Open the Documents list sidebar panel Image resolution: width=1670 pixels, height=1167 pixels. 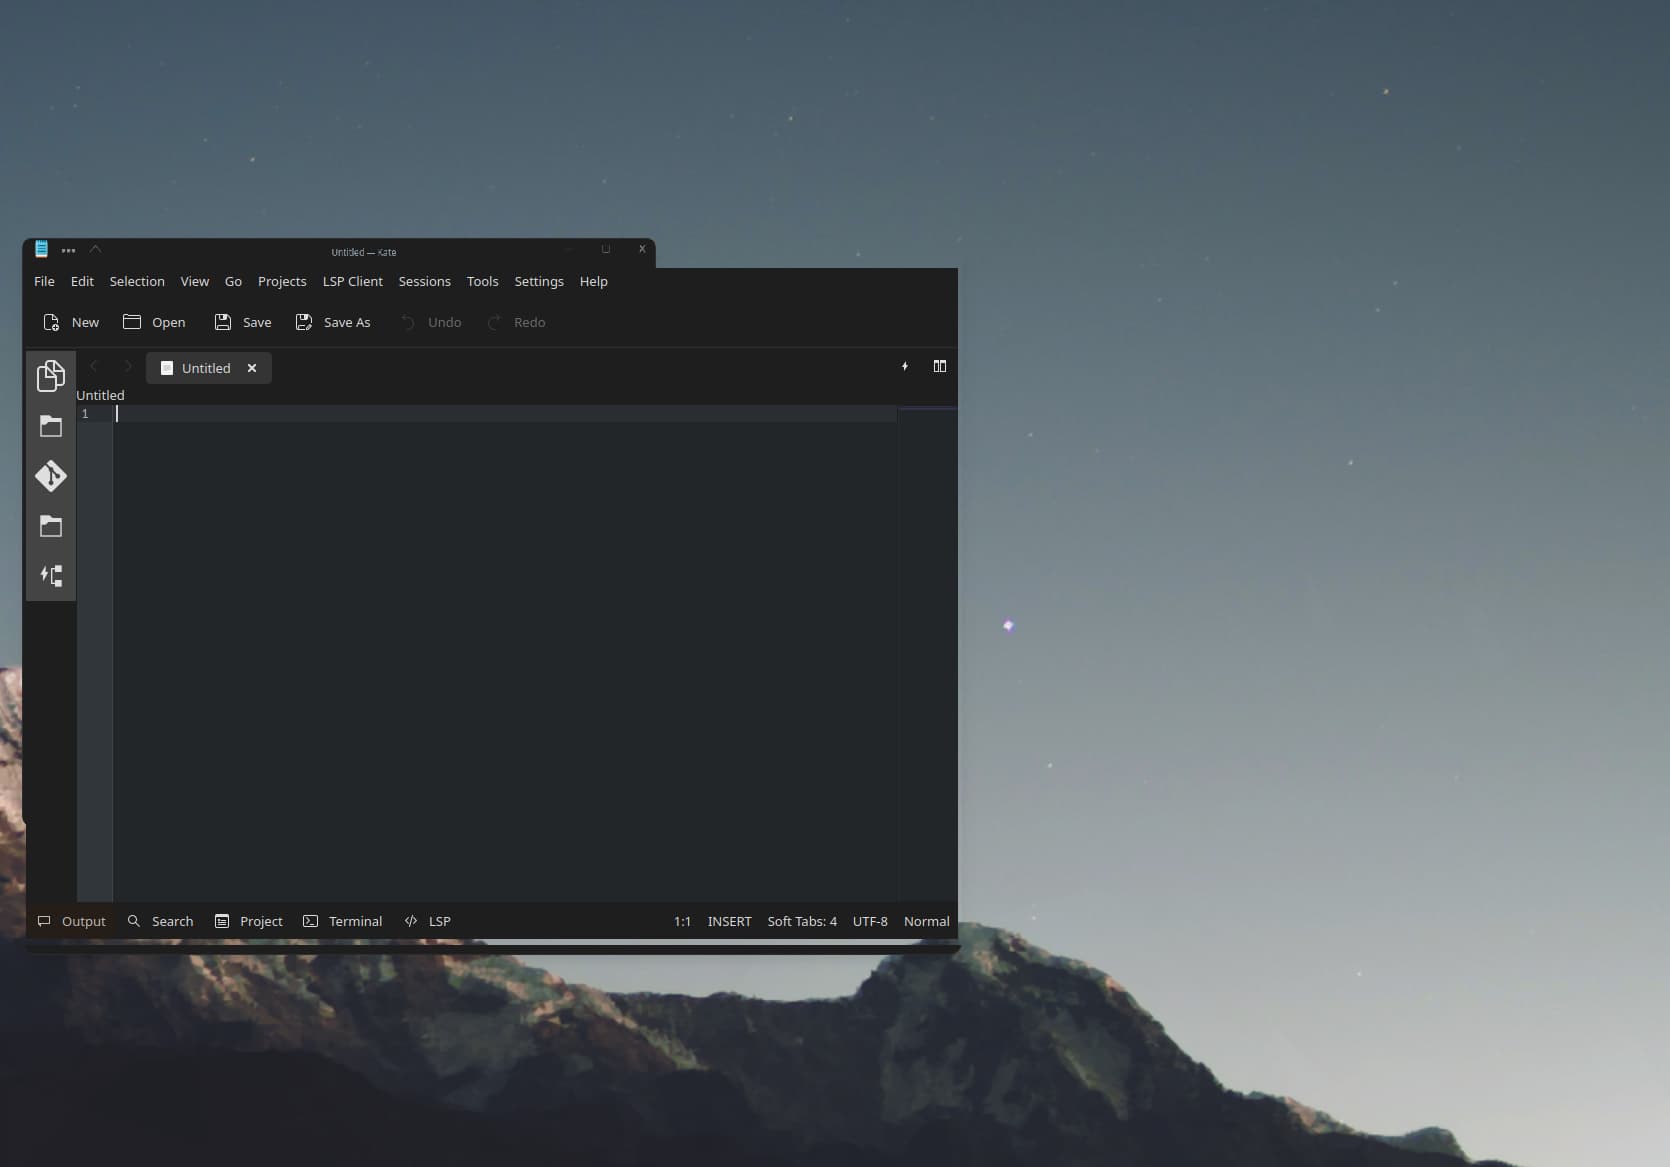(x=51, y=375)
